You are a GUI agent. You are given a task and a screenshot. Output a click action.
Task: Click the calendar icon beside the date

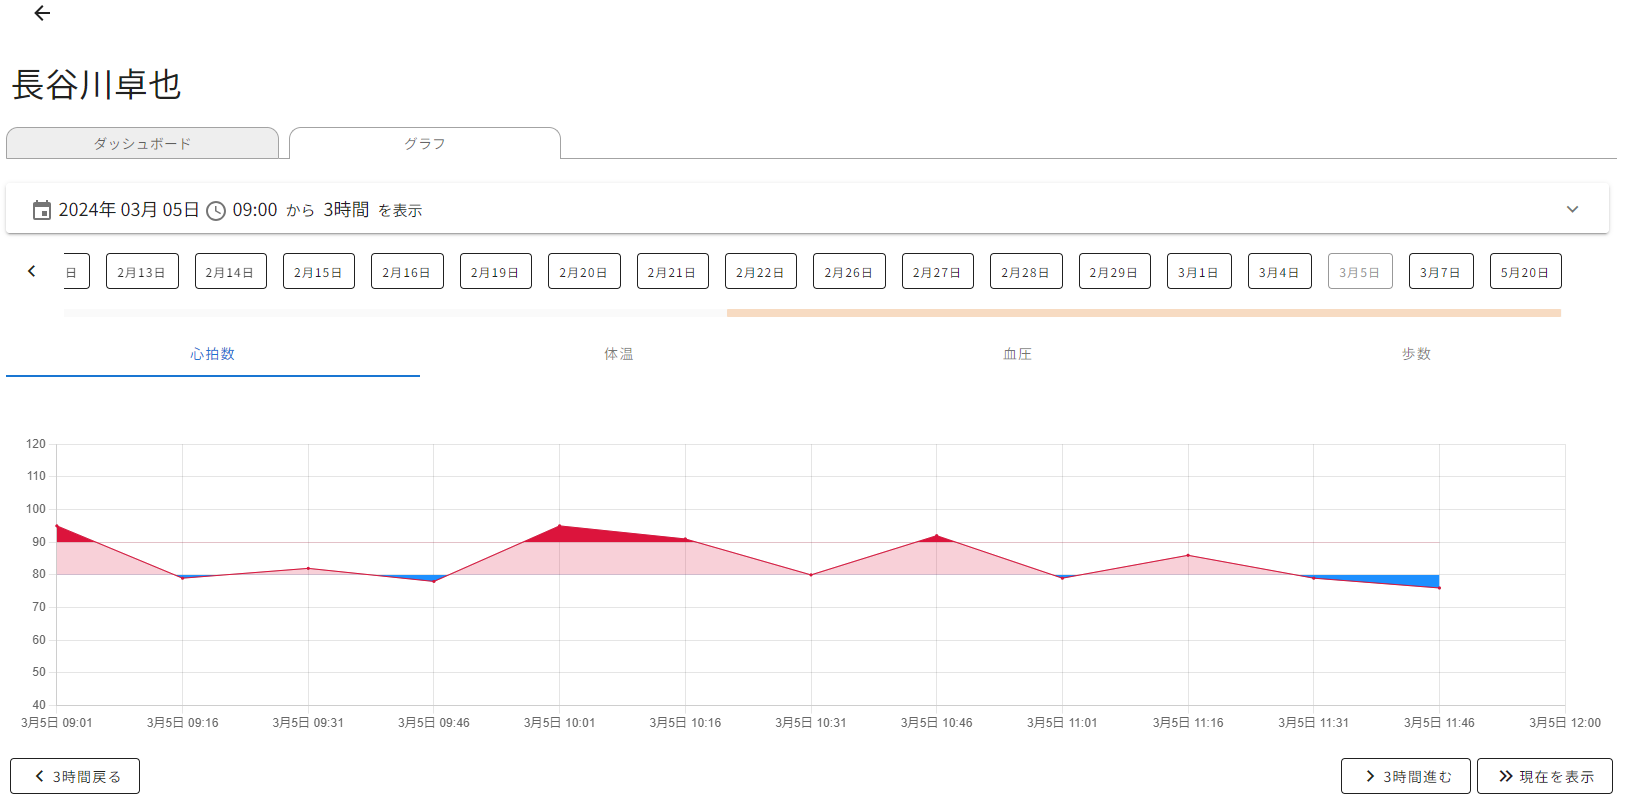42,210
